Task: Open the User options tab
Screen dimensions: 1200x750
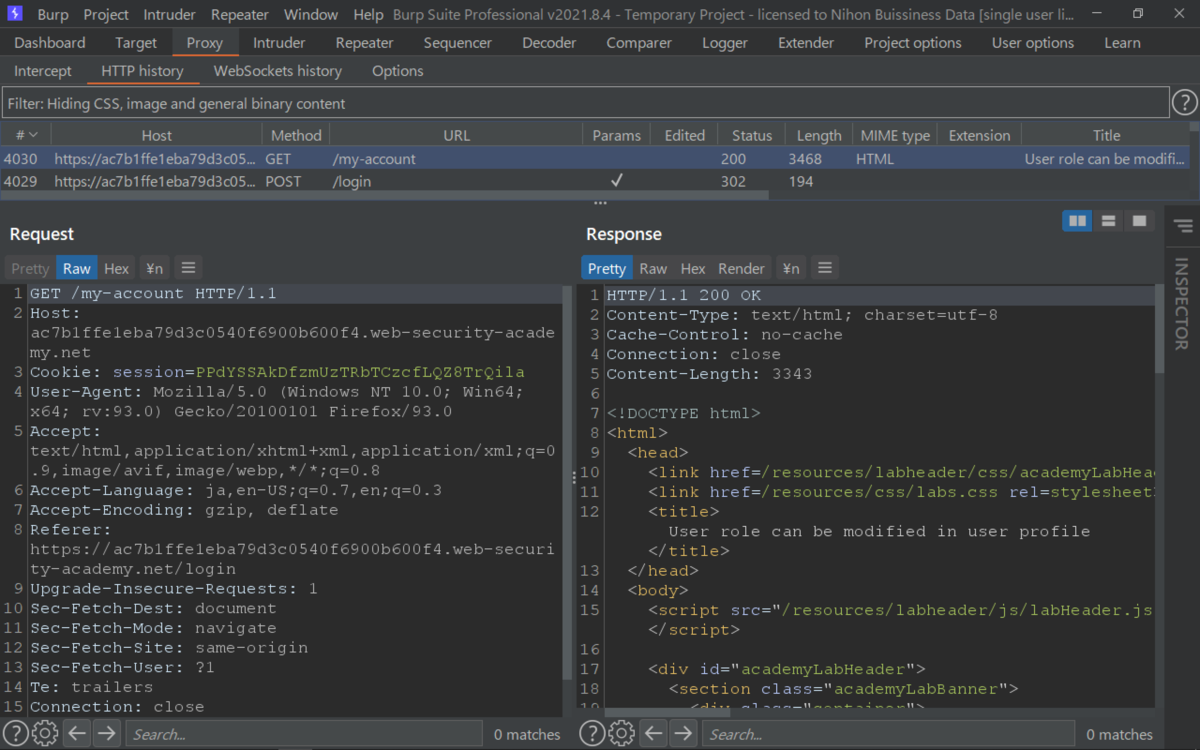Action: point(1033,43)
